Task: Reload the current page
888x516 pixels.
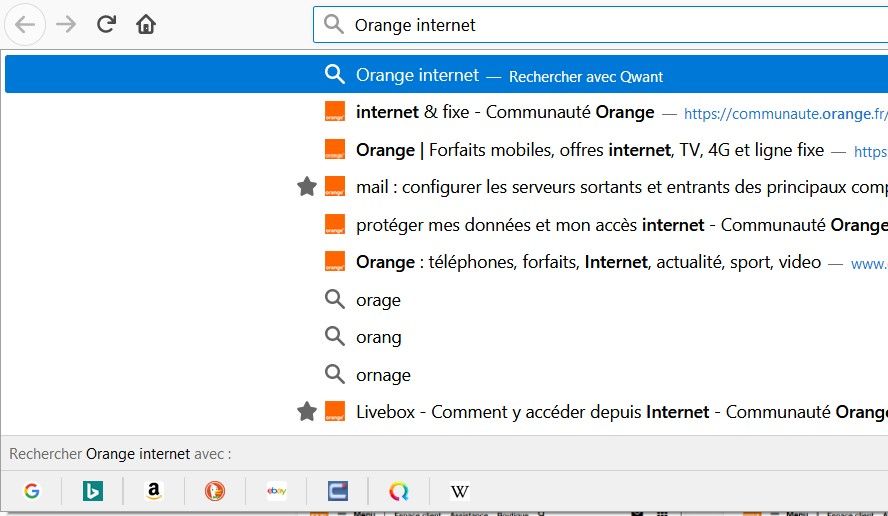Action: pos(106,25)
